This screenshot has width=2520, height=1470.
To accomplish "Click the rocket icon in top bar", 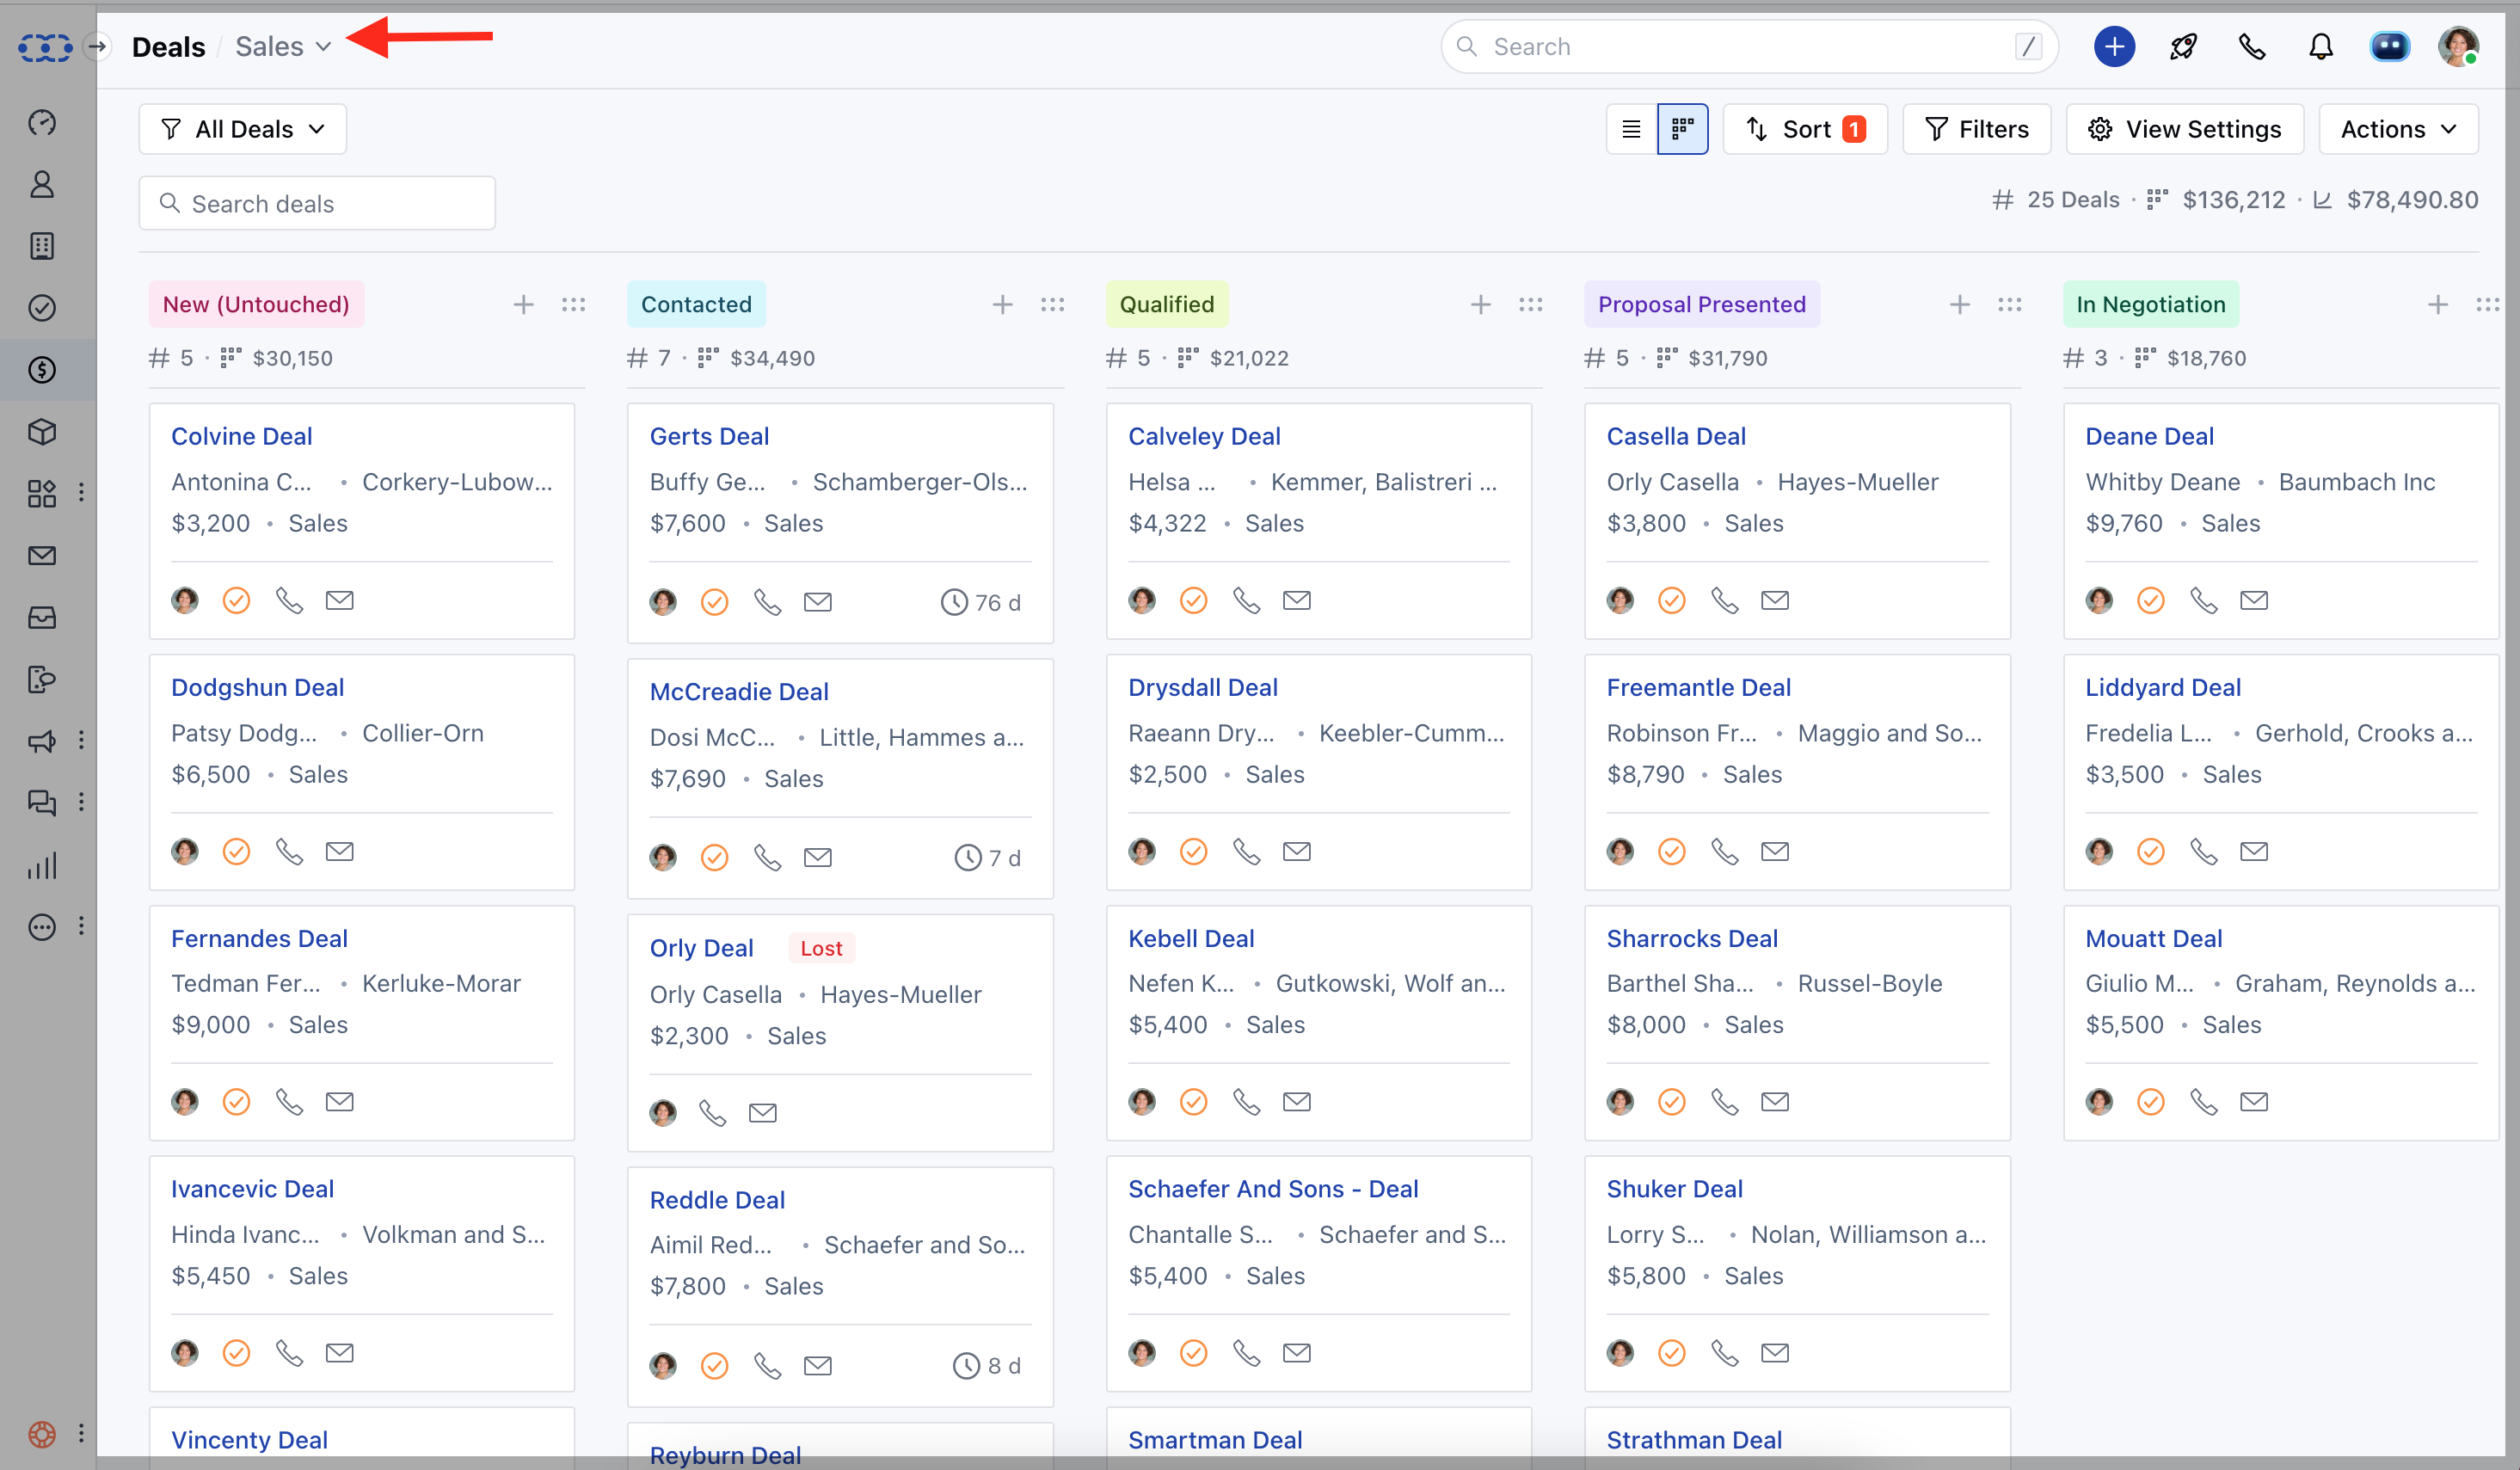I will (2184, 47).
